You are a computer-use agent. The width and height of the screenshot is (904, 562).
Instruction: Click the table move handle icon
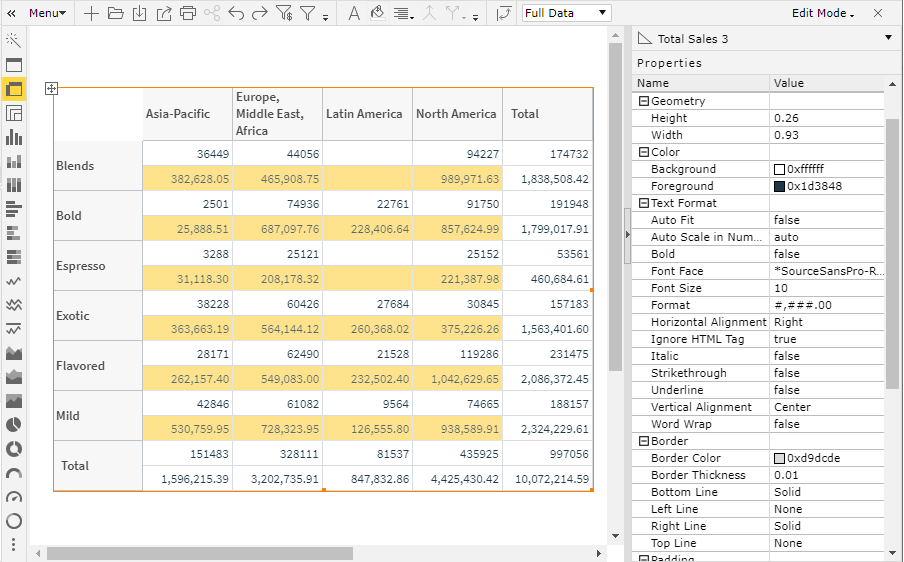pos(51,88)
